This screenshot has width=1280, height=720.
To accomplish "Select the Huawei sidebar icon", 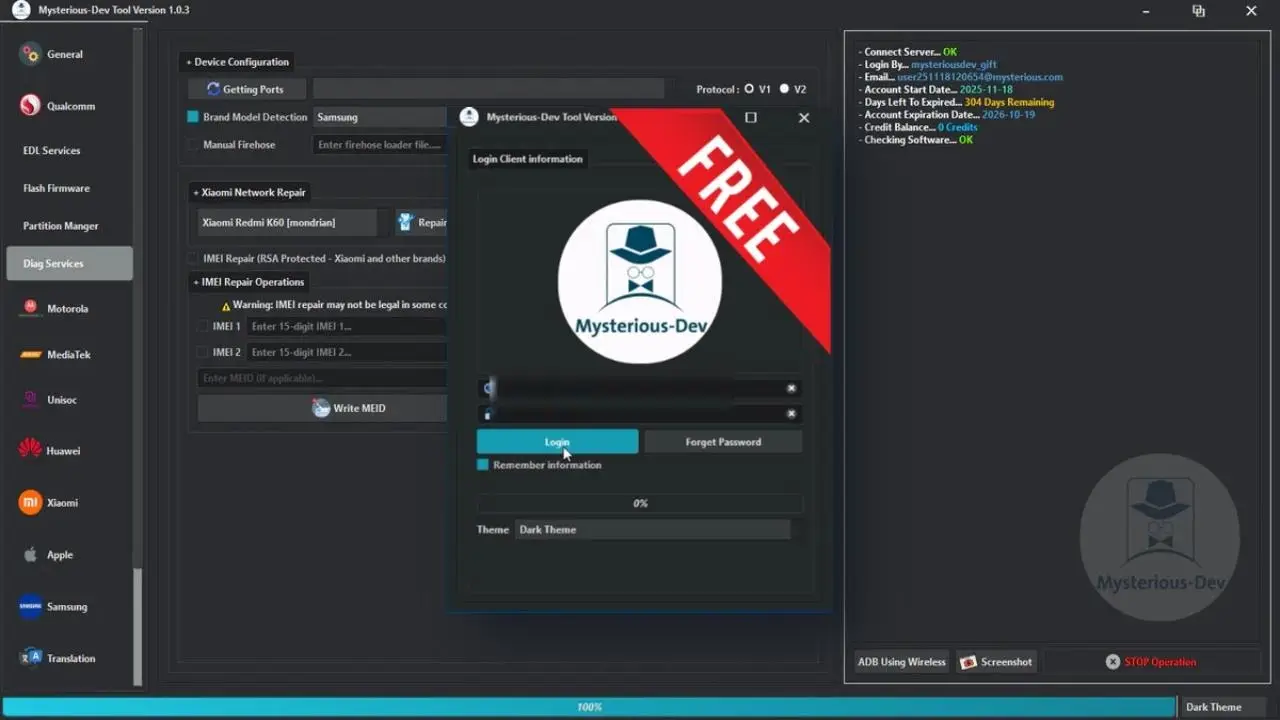I will pos(30,450).
